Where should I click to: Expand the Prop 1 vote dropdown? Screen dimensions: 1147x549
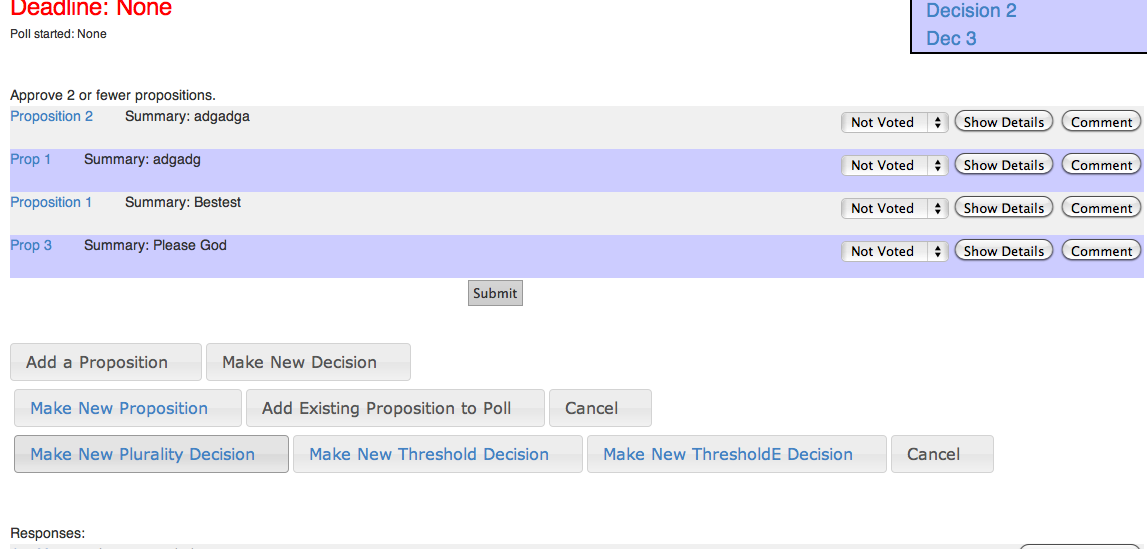tap(894, 165)
